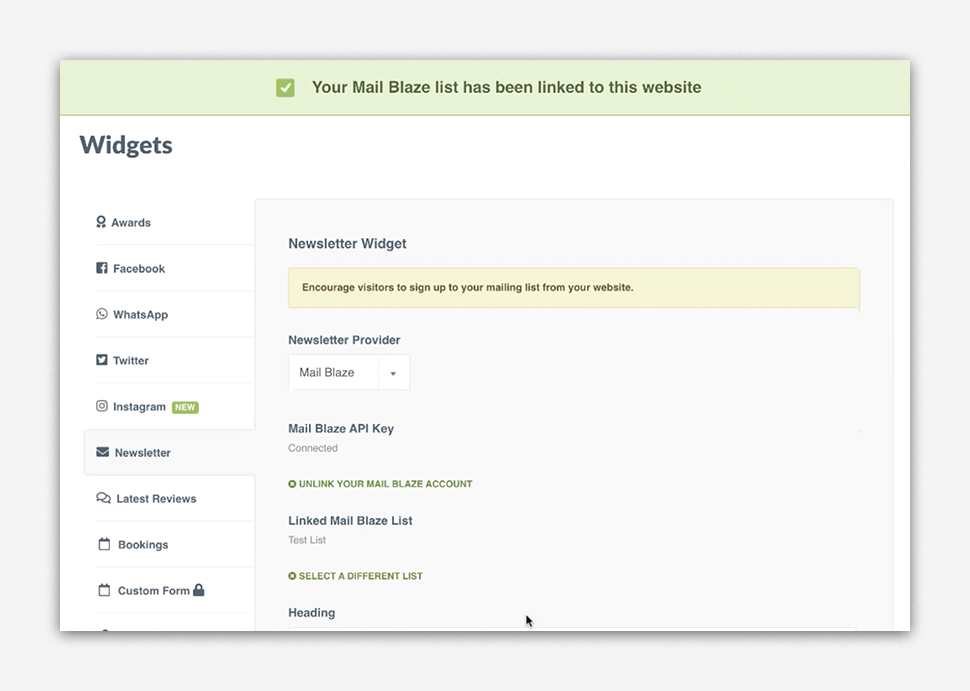Screen dimensions: 970x691
Task: Click the Latest Reviews chat bubbles icon
Action: (103, 498)
